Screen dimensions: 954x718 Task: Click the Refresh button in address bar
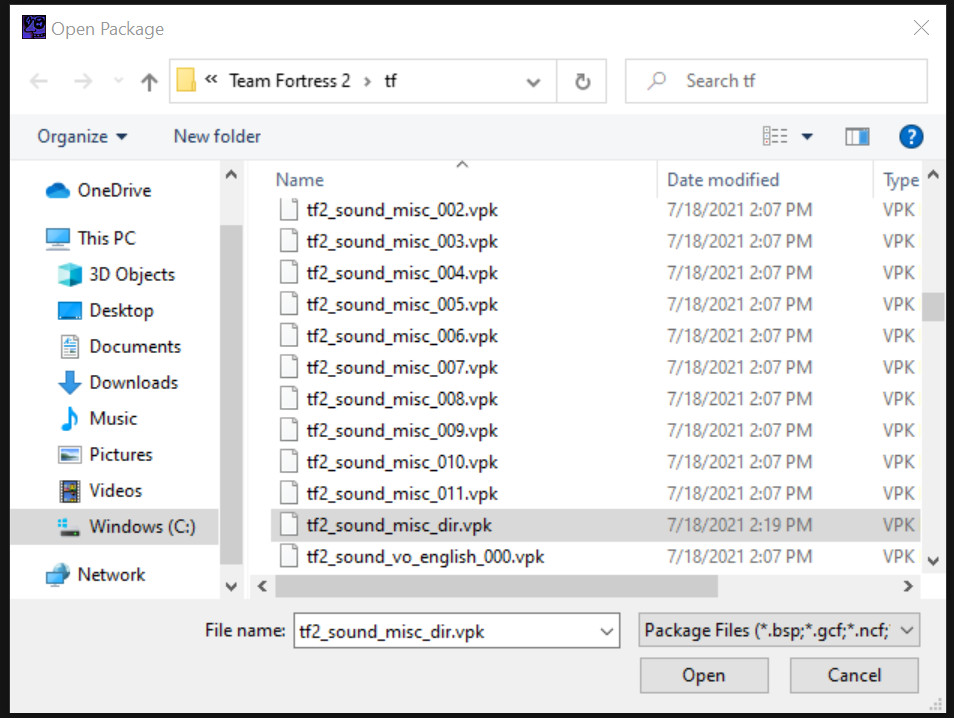tap(582, 82)
